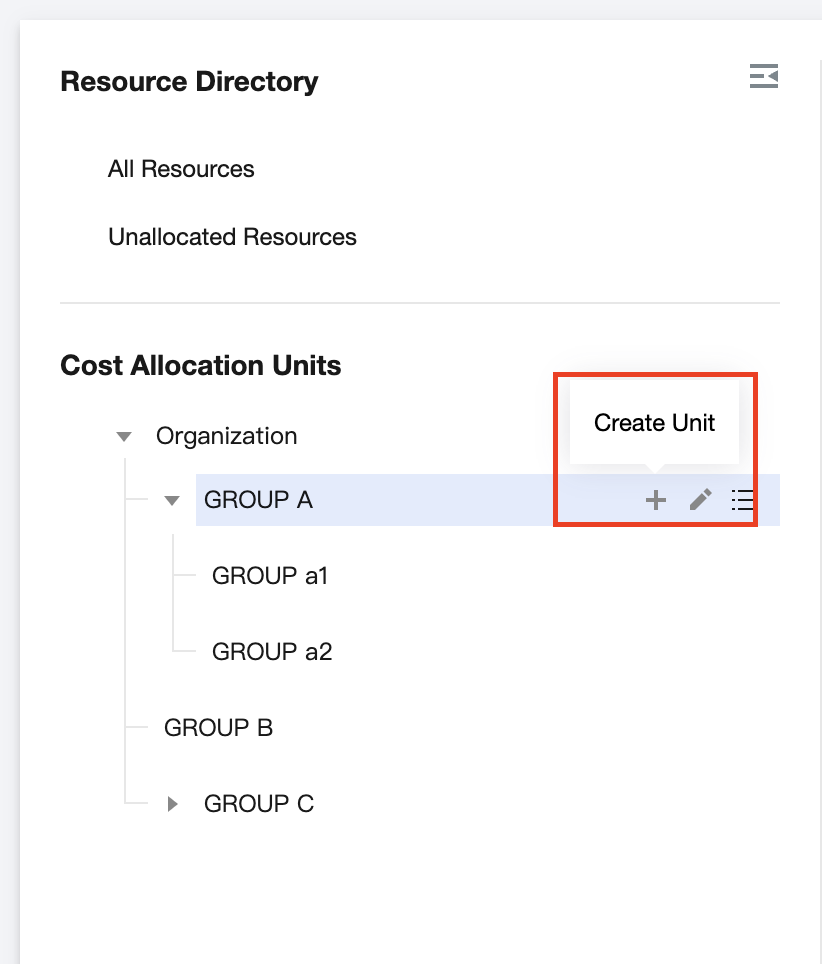Collapse the Resource Directory side panel
Viewport: 822px width, 964px height.
(x=764, y=77)
